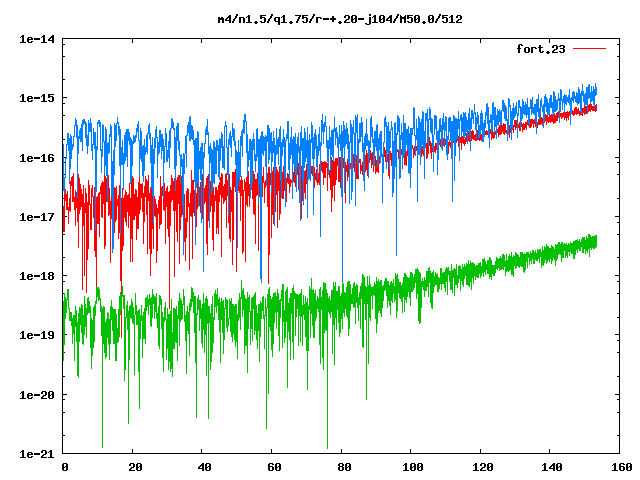Screen dimensions: 640x480
Task: Click the 1e-21 y-axis label
Action: [x=37, y=454]
